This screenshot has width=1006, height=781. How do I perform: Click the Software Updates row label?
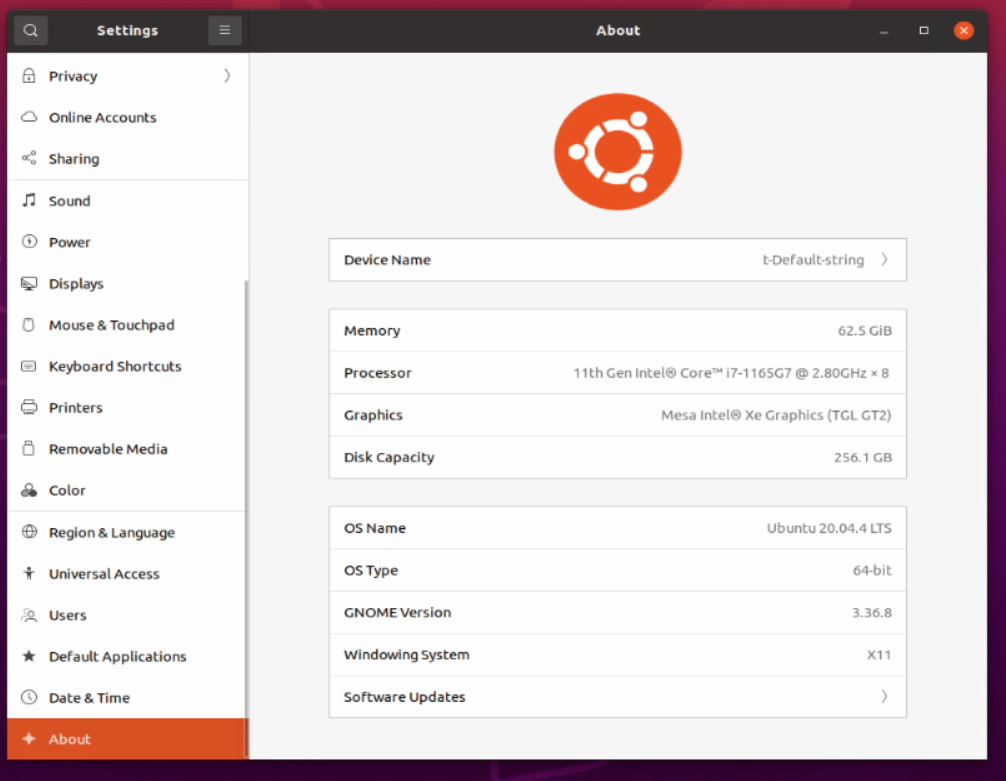404,696
